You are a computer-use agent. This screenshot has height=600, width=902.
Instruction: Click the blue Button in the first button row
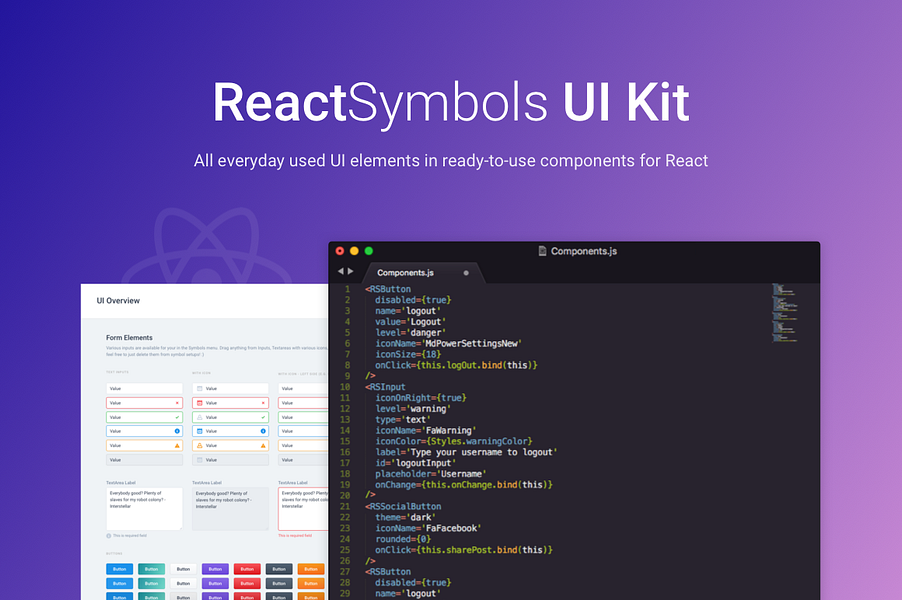click(120, 569)
